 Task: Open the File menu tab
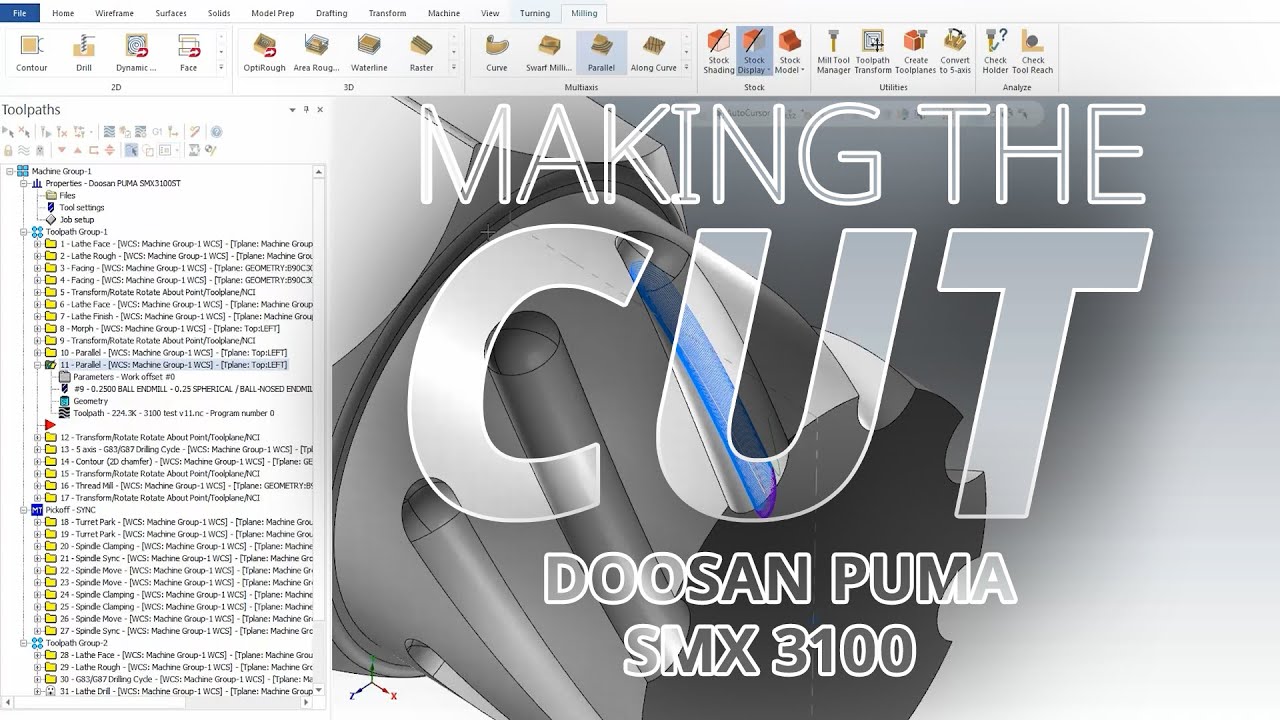tap(20, 13)
